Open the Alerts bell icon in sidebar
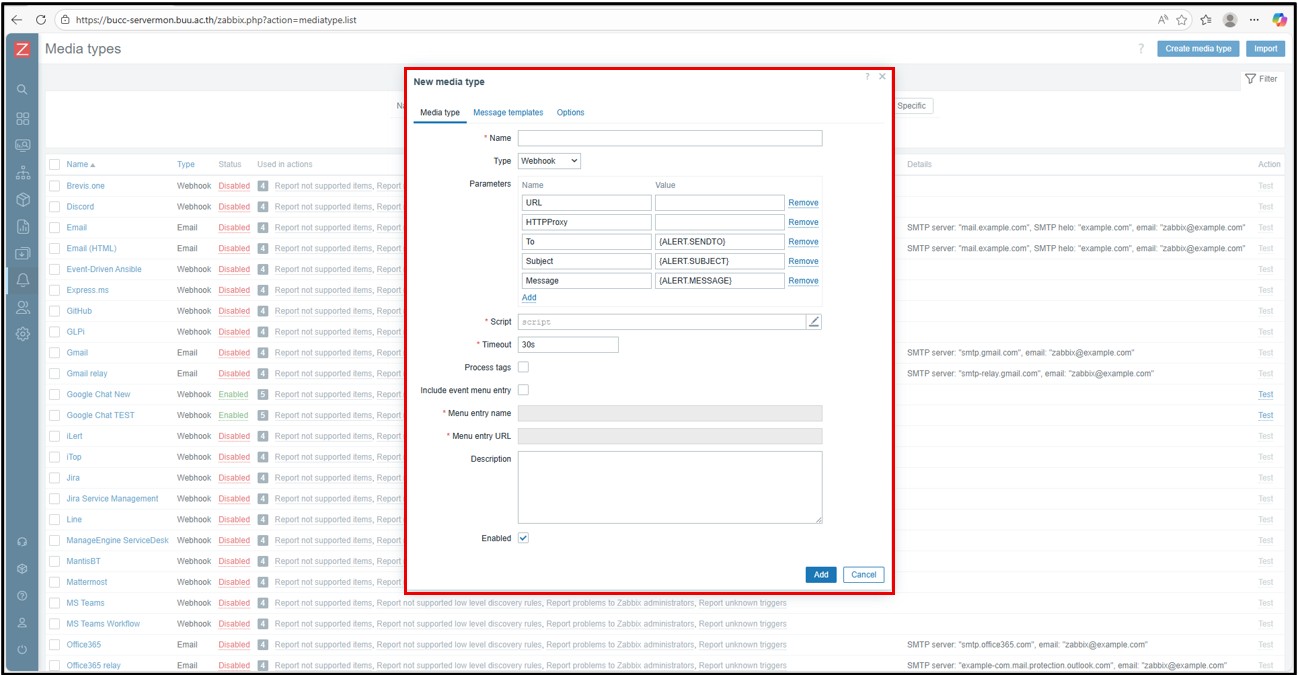The width and height of the screenshot is (1298, 675). pos(22,281)
